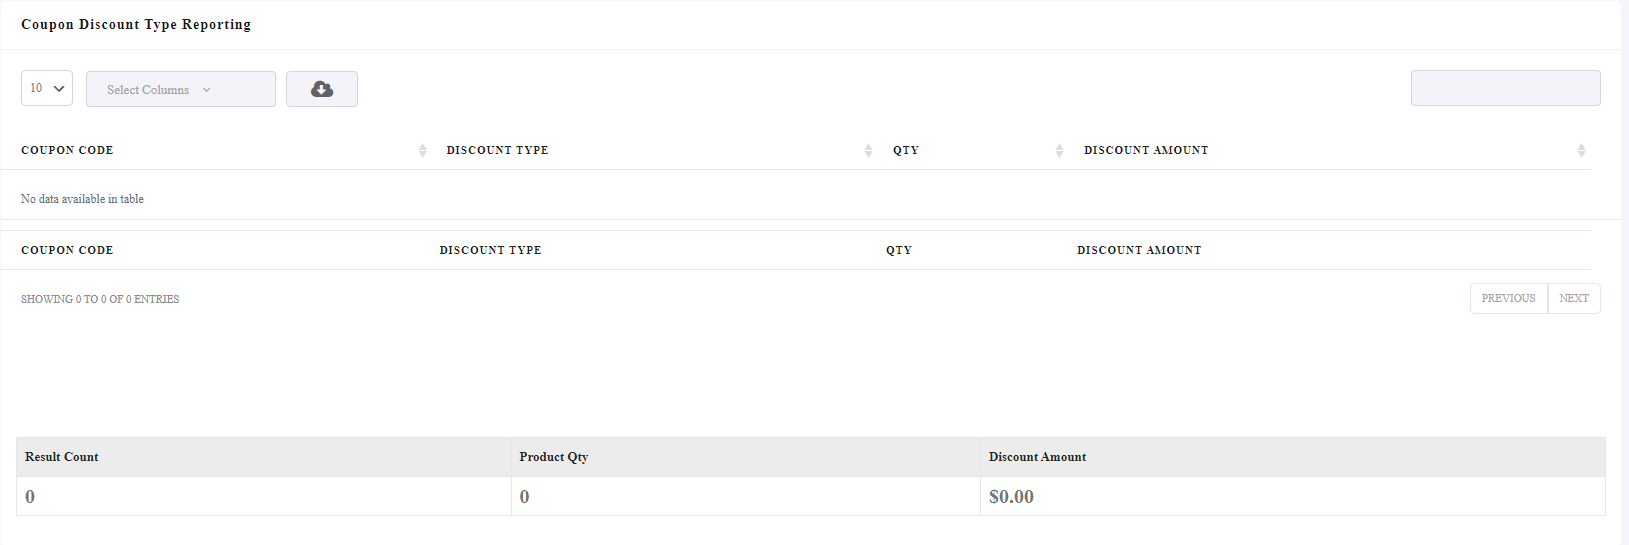This screenshot has width=1629, height=545.
Task: Click the cloud download export icon
Action: tap(322, 89)
